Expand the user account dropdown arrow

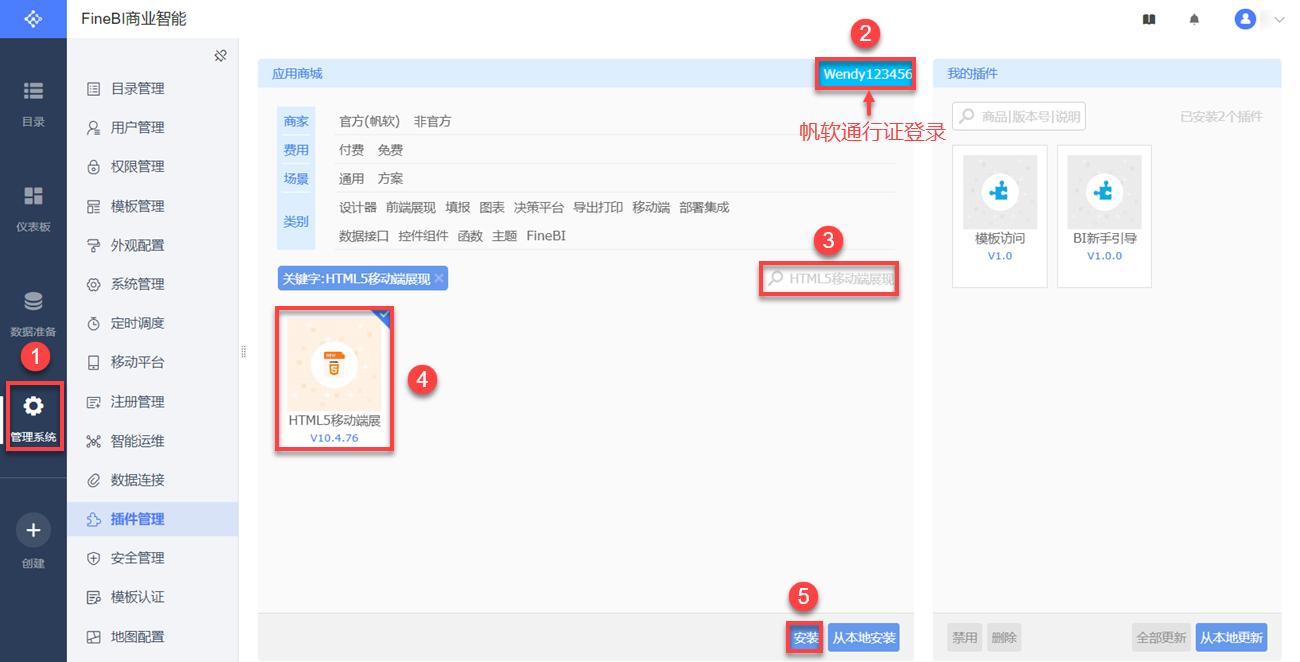(x=1279, y=19)
